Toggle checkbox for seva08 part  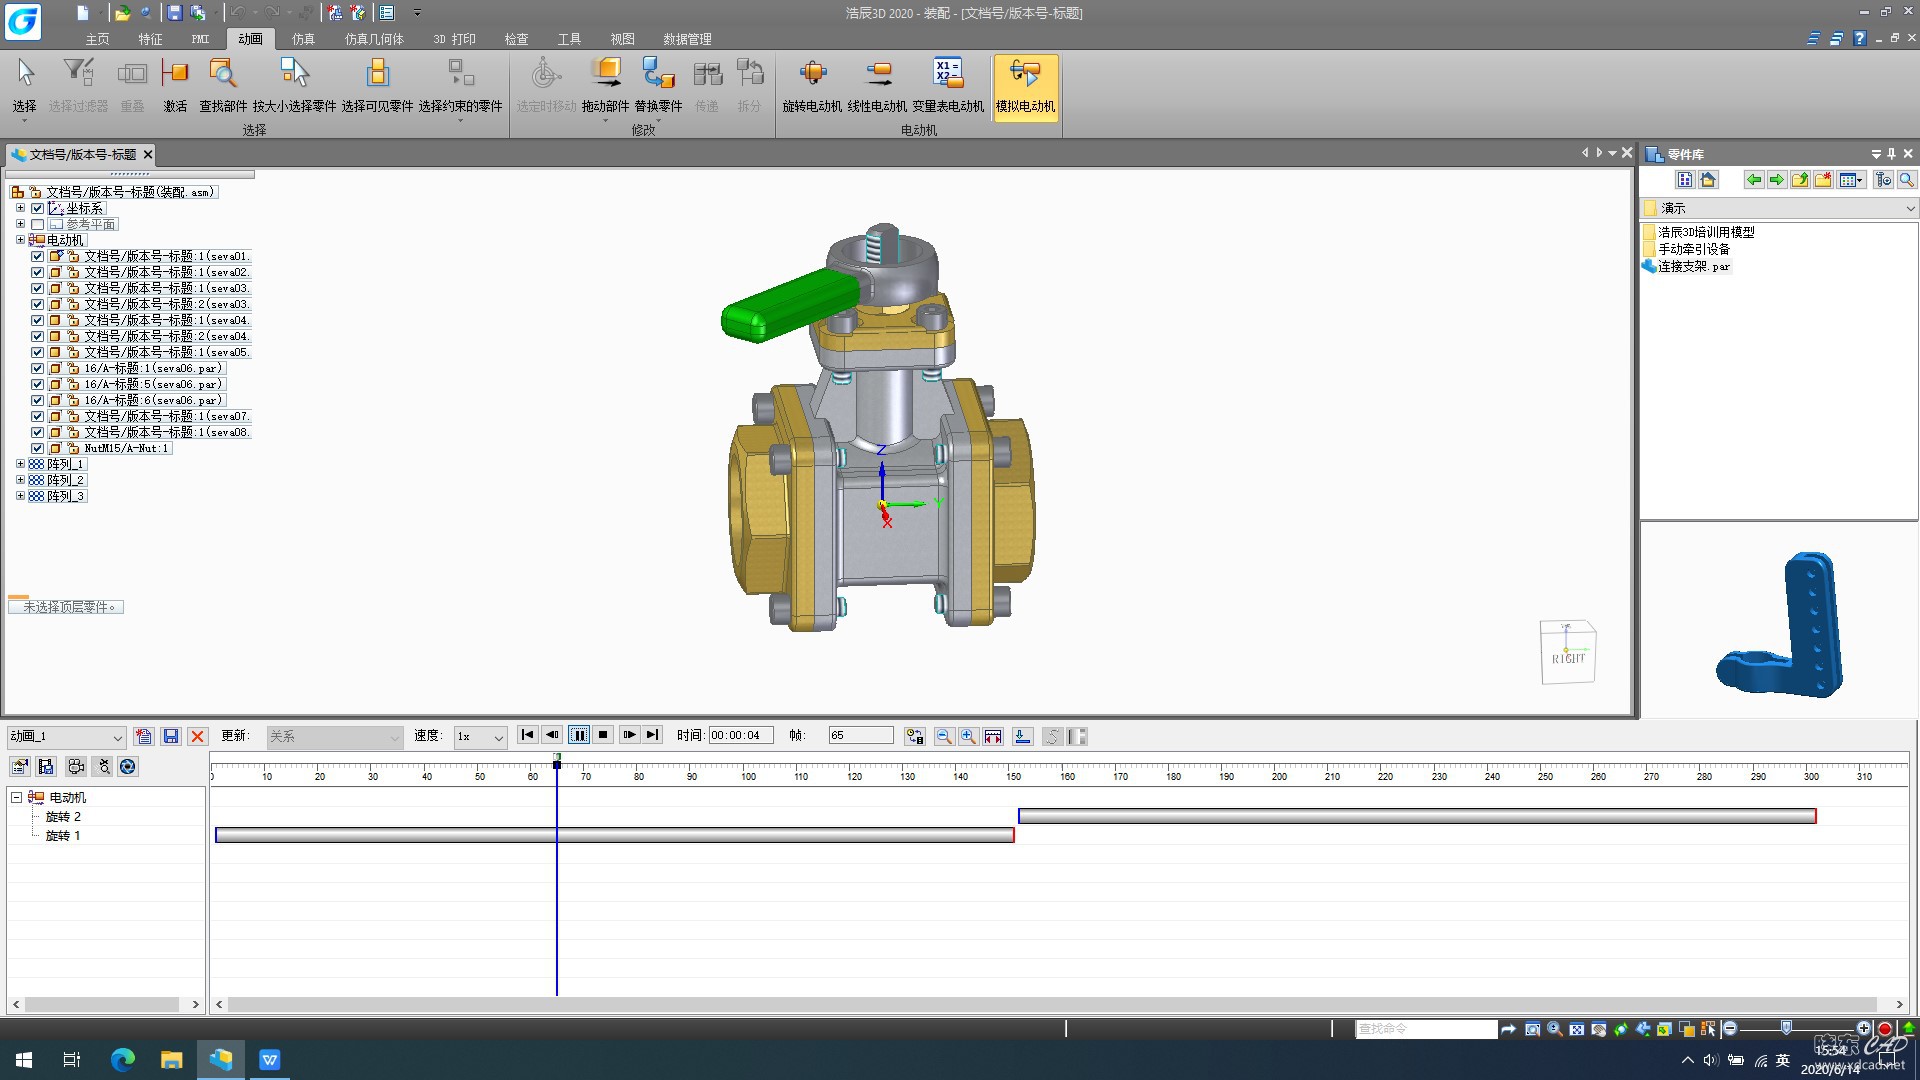tap(37, 432)
